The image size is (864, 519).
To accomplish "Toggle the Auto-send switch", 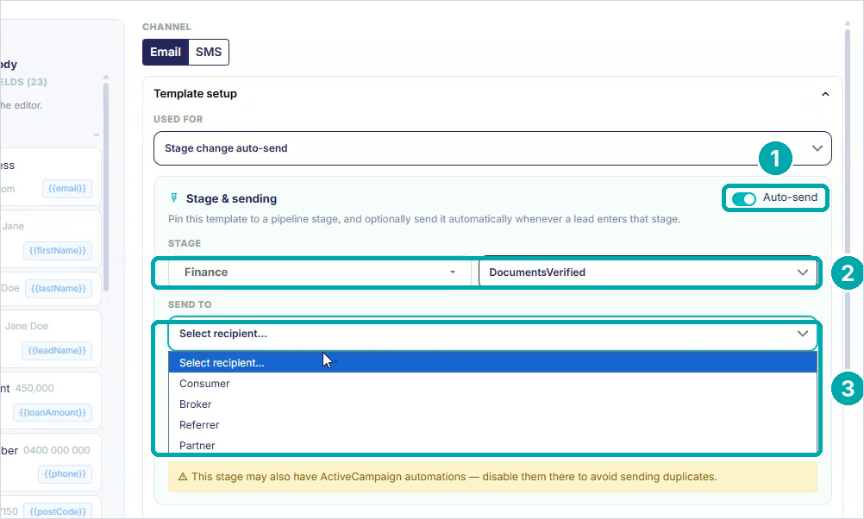I will pos(743,198).
